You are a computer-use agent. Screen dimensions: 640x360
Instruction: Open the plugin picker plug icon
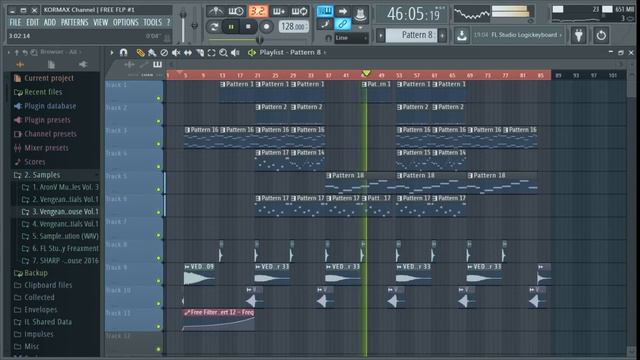(x=578, y=36)
